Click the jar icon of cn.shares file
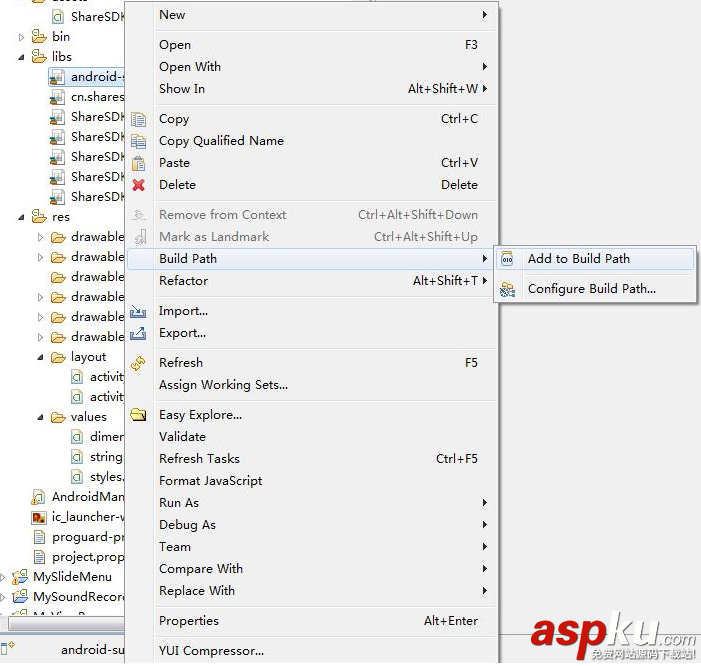Screen dimensions: 701x666 click(57, 97)
